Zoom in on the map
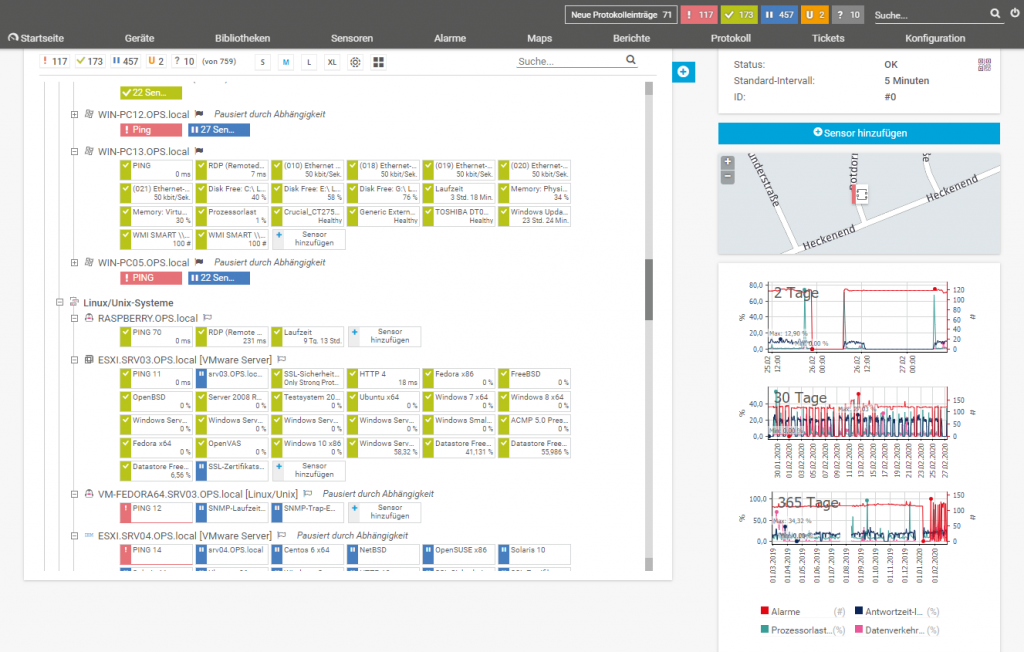This screenshot has height=652, width=1024. coord(727,162)
